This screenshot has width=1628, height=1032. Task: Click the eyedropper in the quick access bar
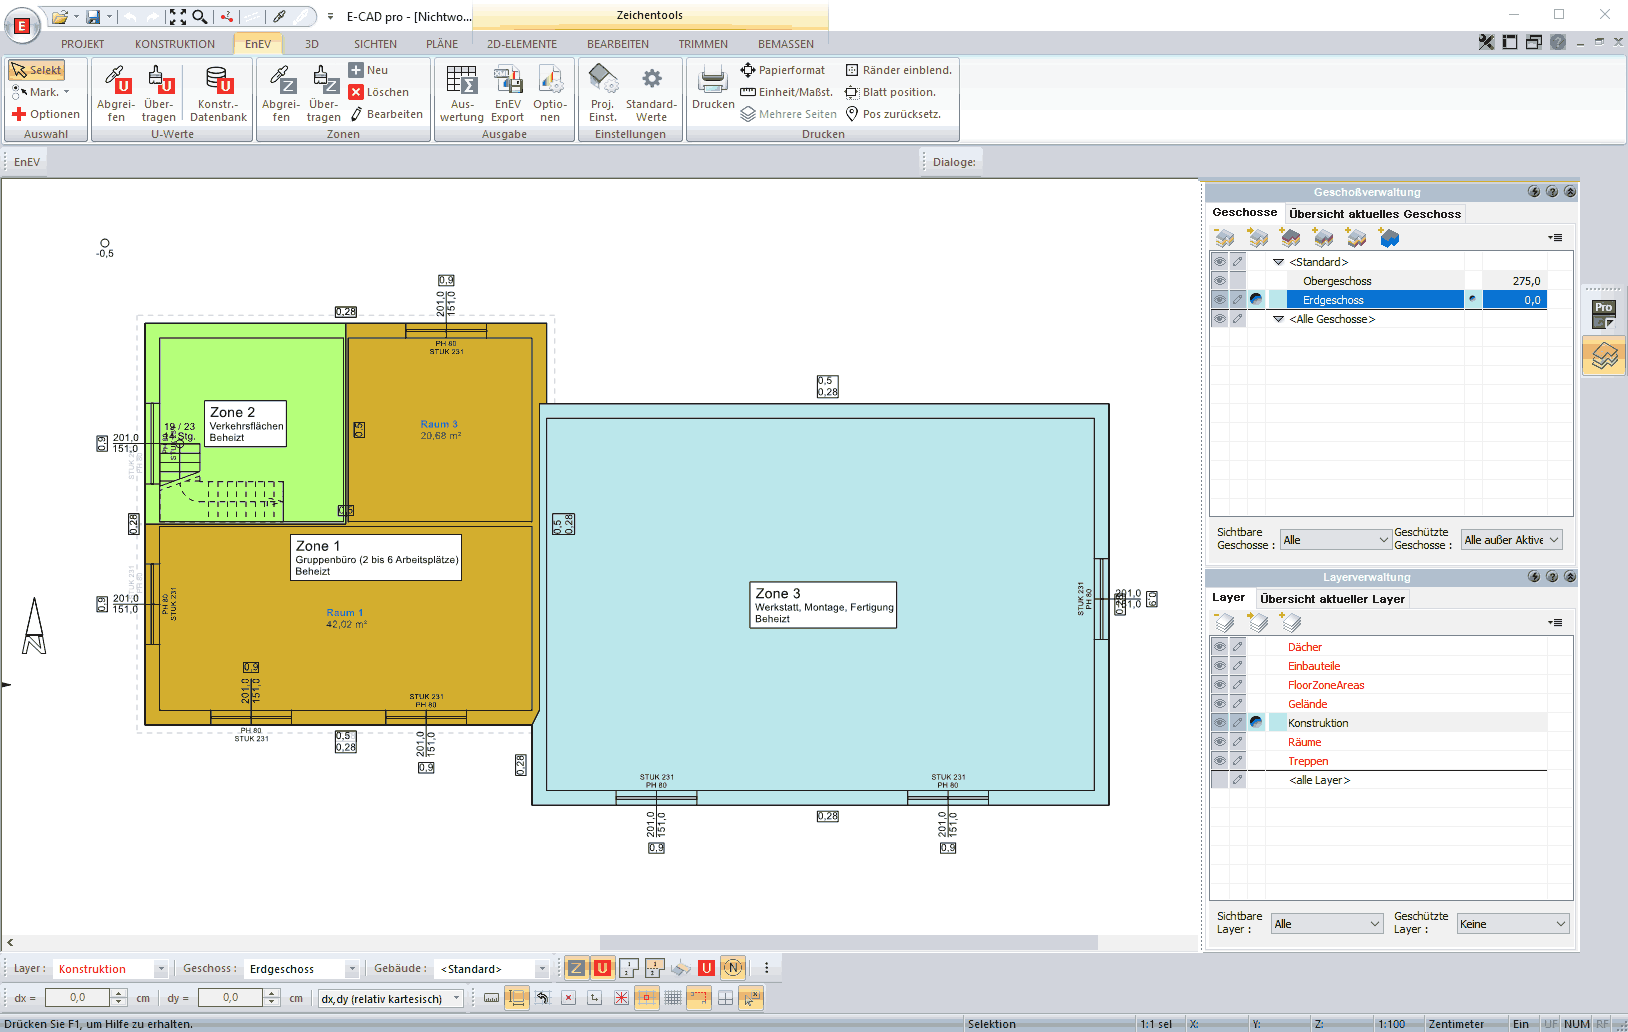coord(280,17)
